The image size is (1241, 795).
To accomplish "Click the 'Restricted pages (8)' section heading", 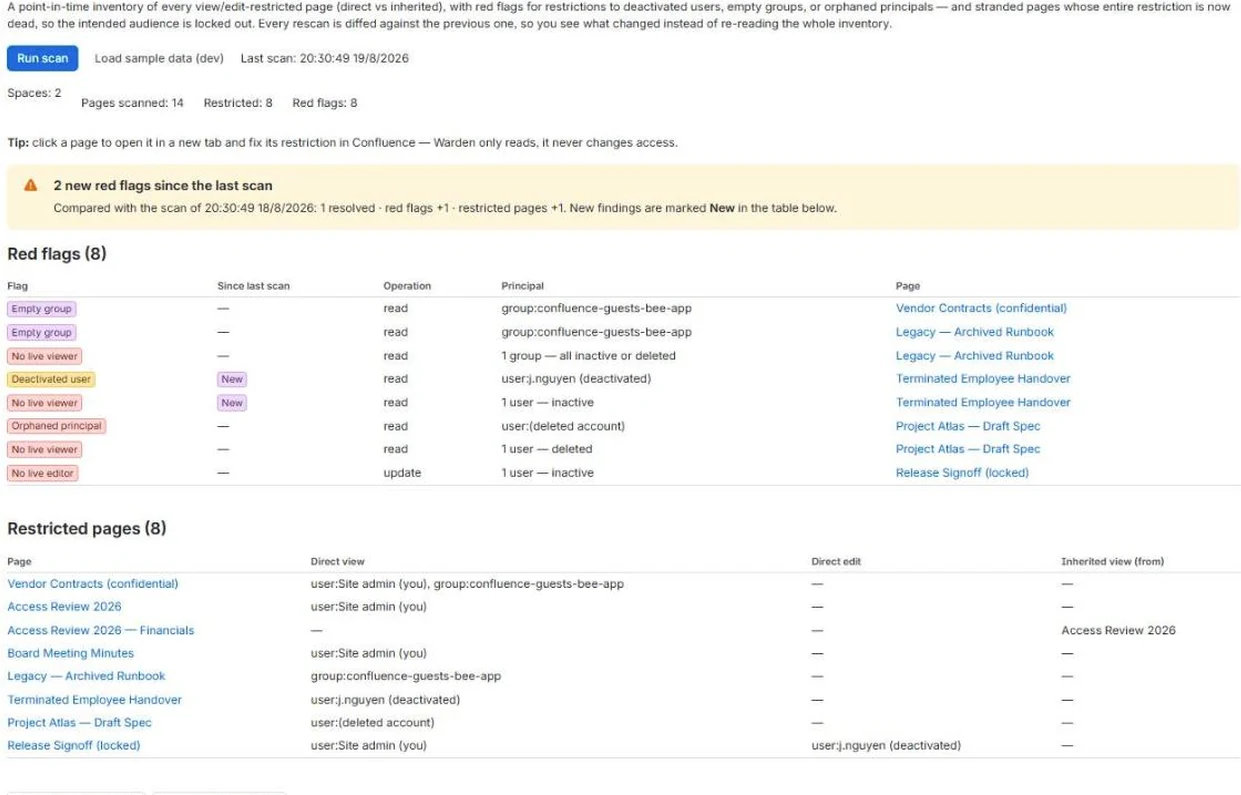I will click(x=87, y=528).
